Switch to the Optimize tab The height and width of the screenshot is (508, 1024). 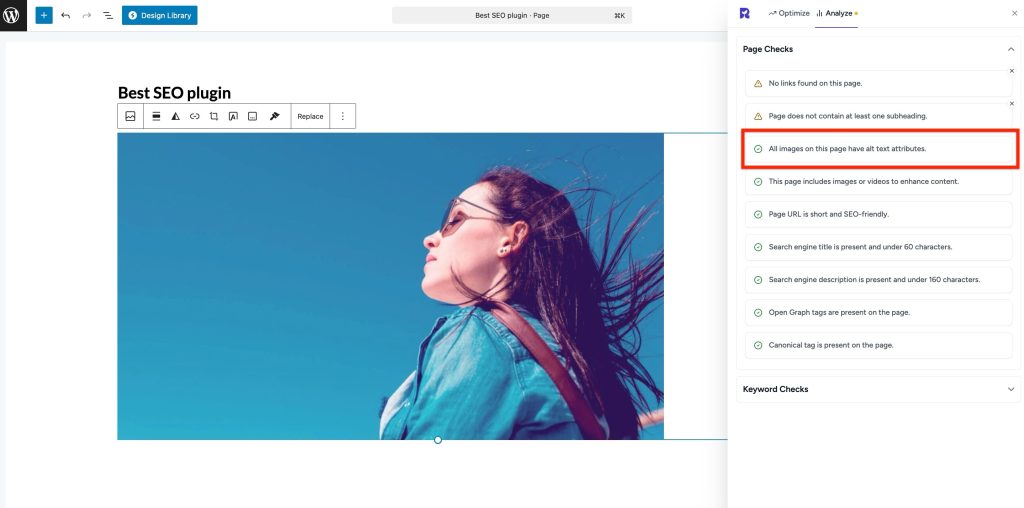point(789,13)
